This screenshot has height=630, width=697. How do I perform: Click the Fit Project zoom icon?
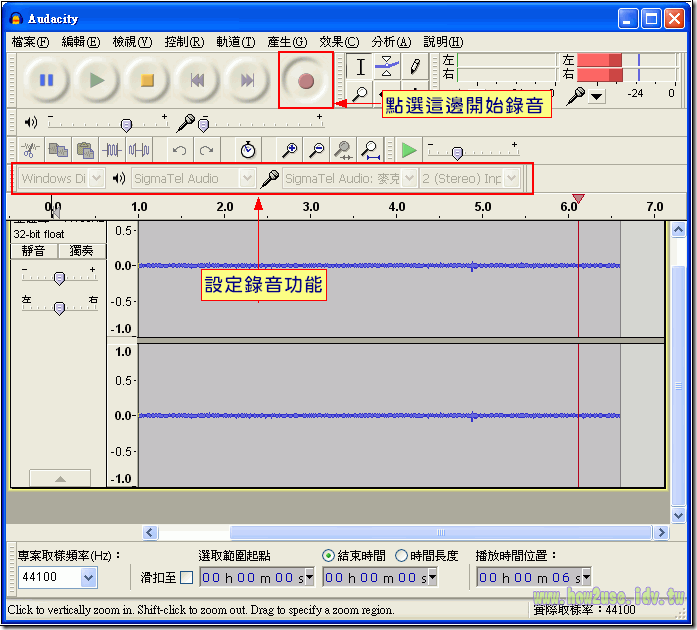click(x=370, y=150)
